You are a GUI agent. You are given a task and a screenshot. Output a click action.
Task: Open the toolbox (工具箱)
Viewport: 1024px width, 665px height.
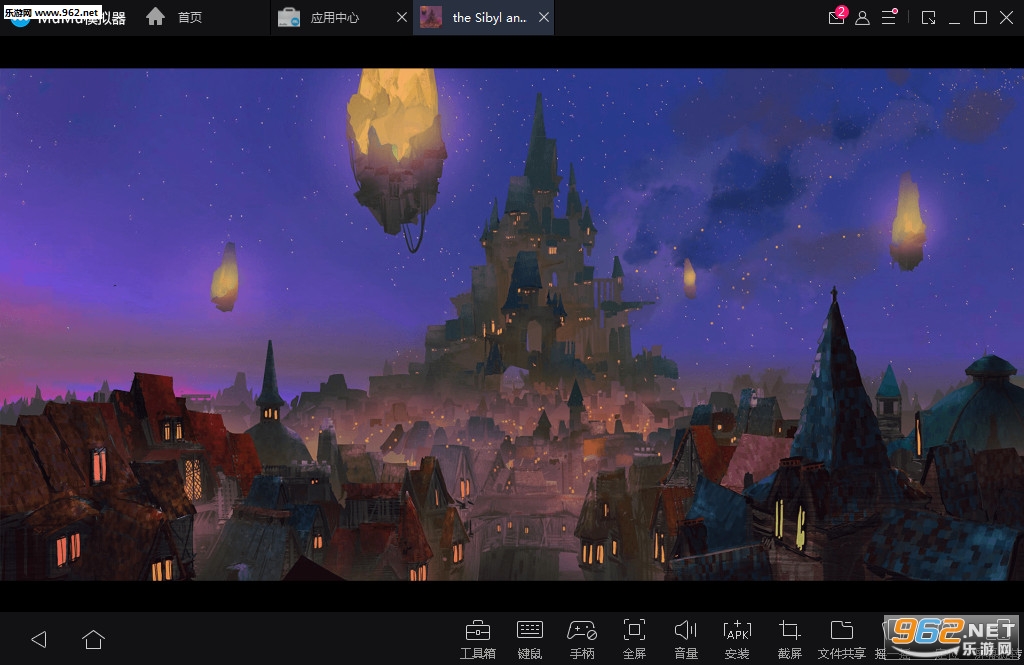478,637
